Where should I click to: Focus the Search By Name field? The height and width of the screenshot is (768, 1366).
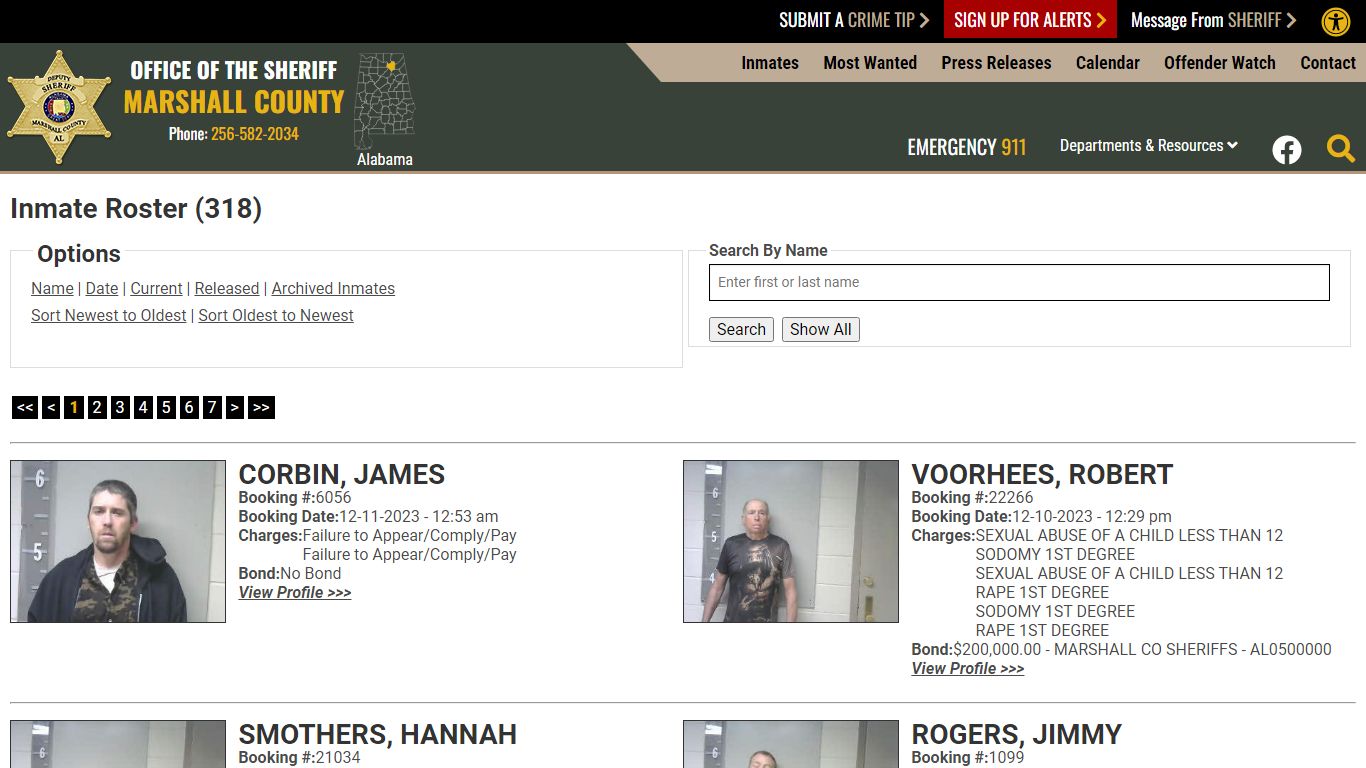[x=1019, y=282]
